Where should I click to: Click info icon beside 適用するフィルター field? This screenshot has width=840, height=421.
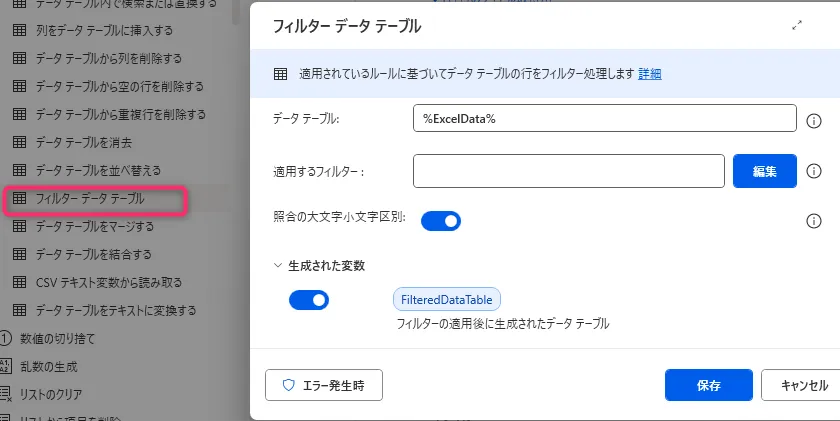[x=814, y=171]
